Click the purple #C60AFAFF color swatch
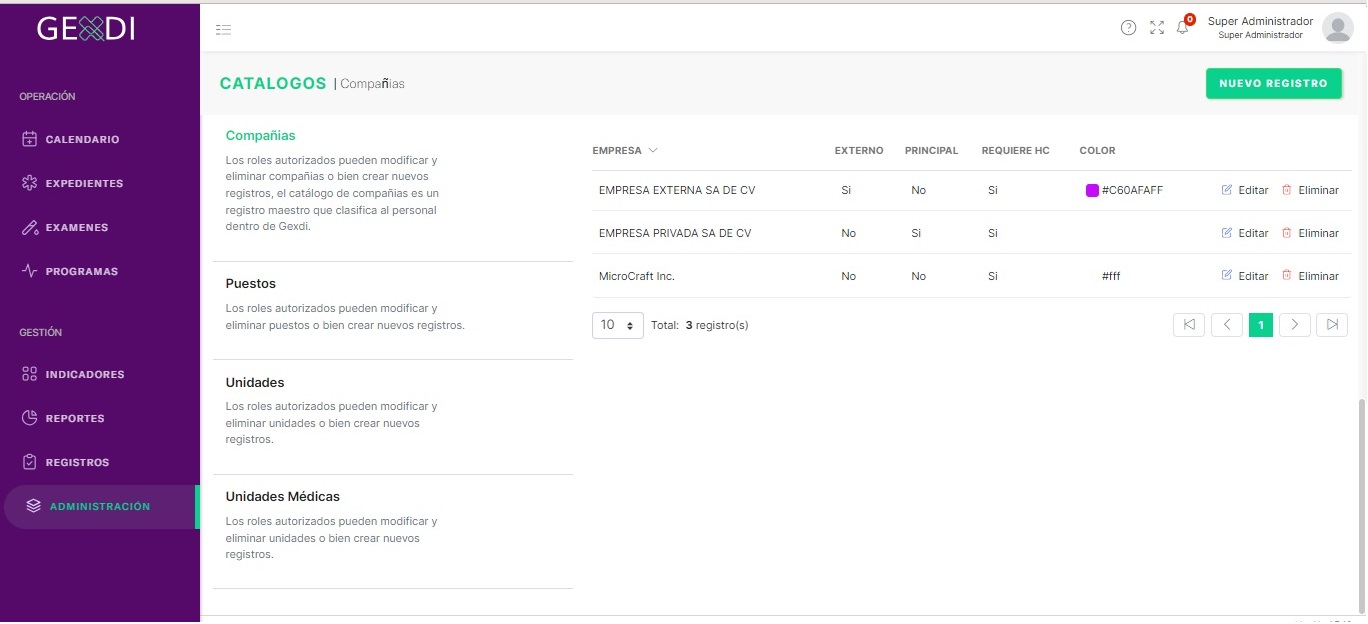Image resolution: width=1368 pixels, height=624 pixels. point(1092,190)
